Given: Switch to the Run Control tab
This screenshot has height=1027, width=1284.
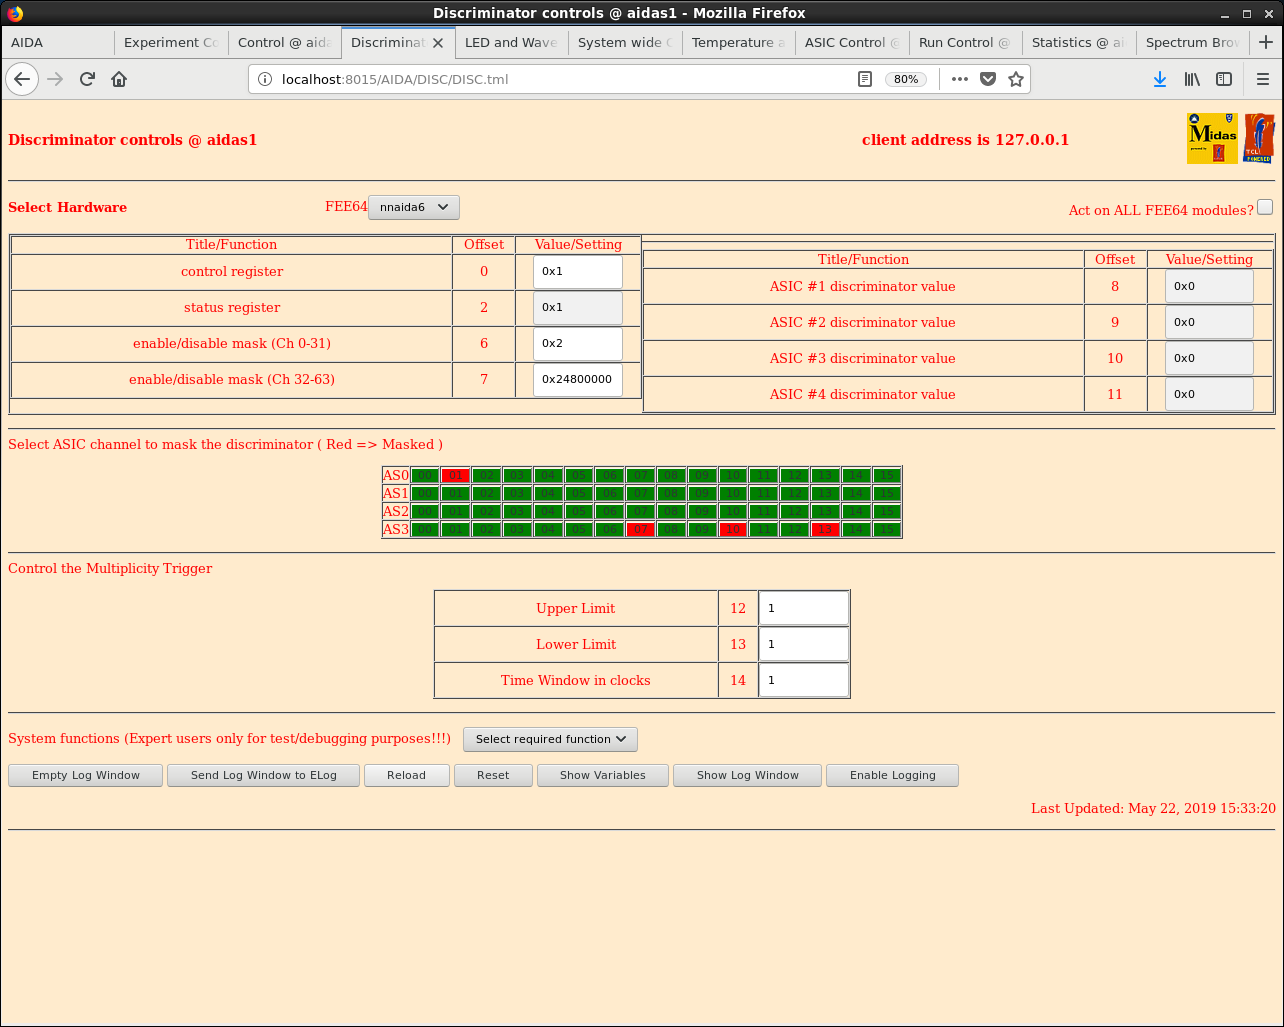Looking at the screenshot, I should click(964, 42).
